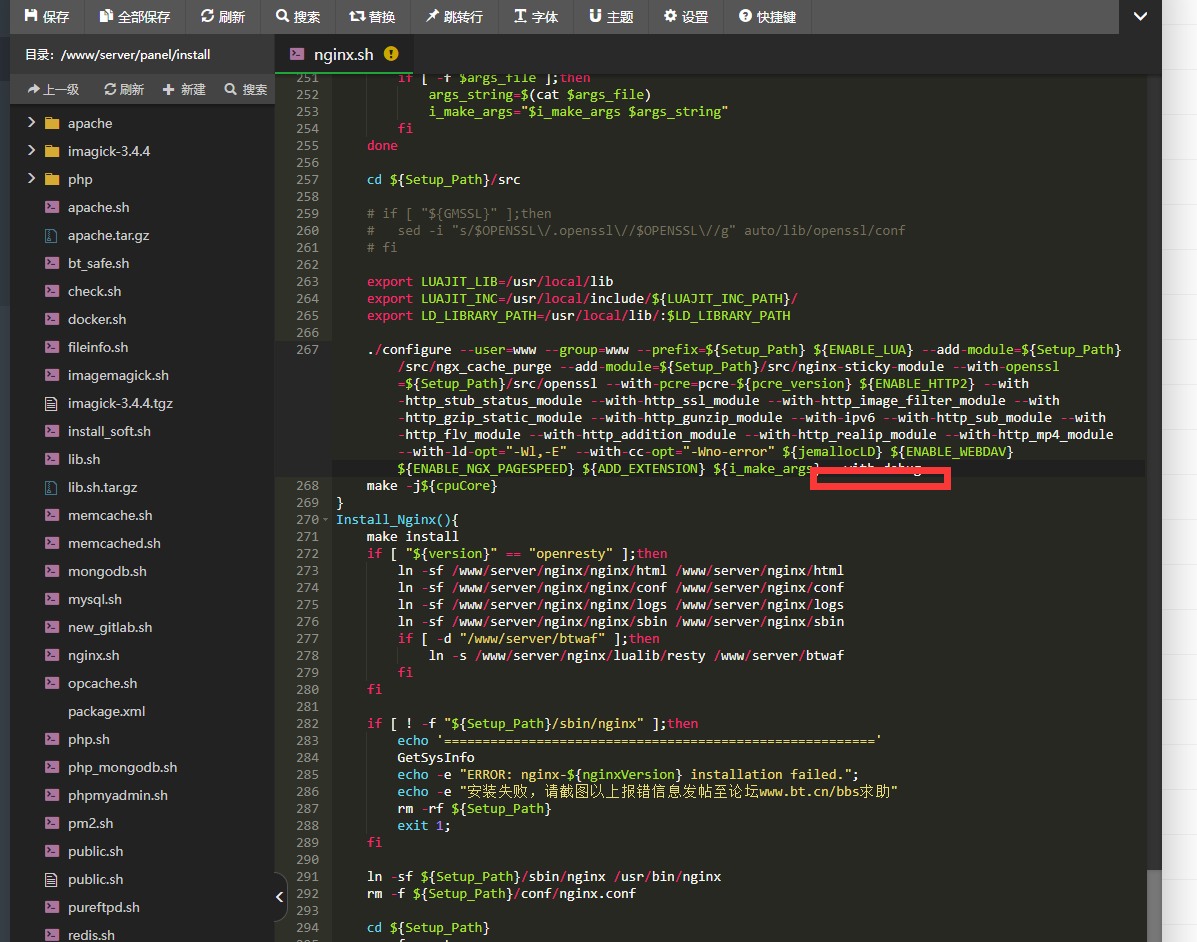Click the unsaved warning icon on nginx.sh tab
The height and width of the screenshot is (942, 1197).
tap(391, 53)
